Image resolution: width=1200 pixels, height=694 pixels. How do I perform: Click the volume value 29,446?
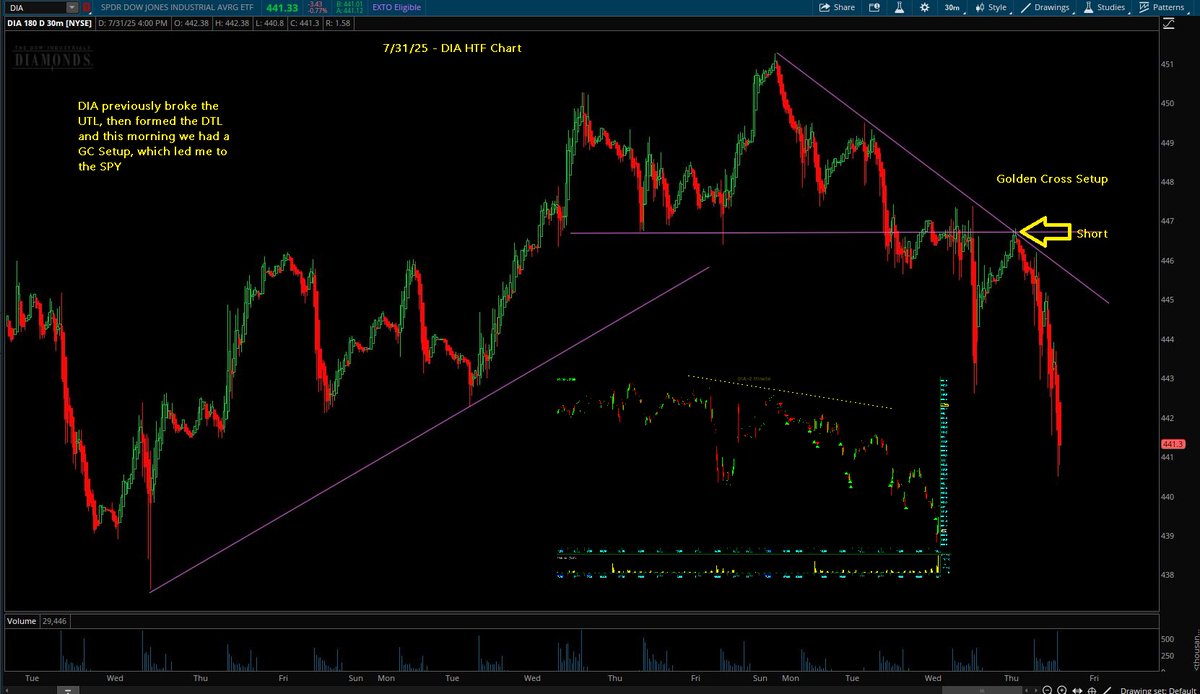point(55,621)
